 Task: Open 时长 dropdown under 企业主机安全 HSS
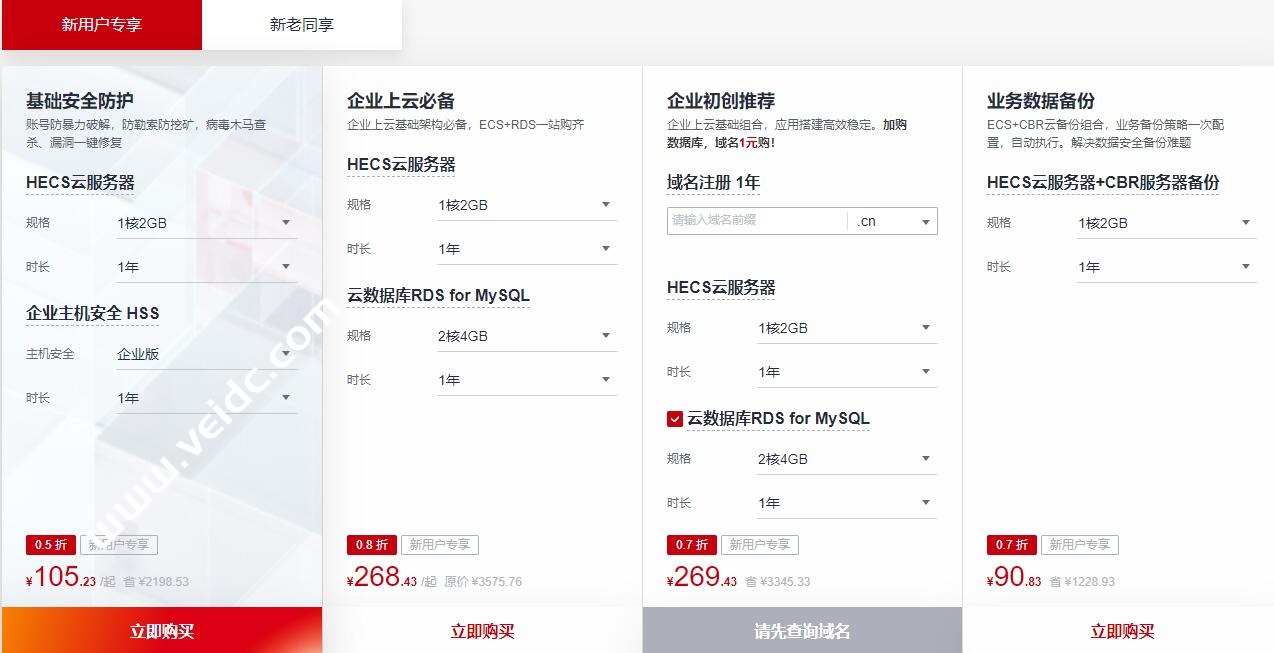(207, 398)
